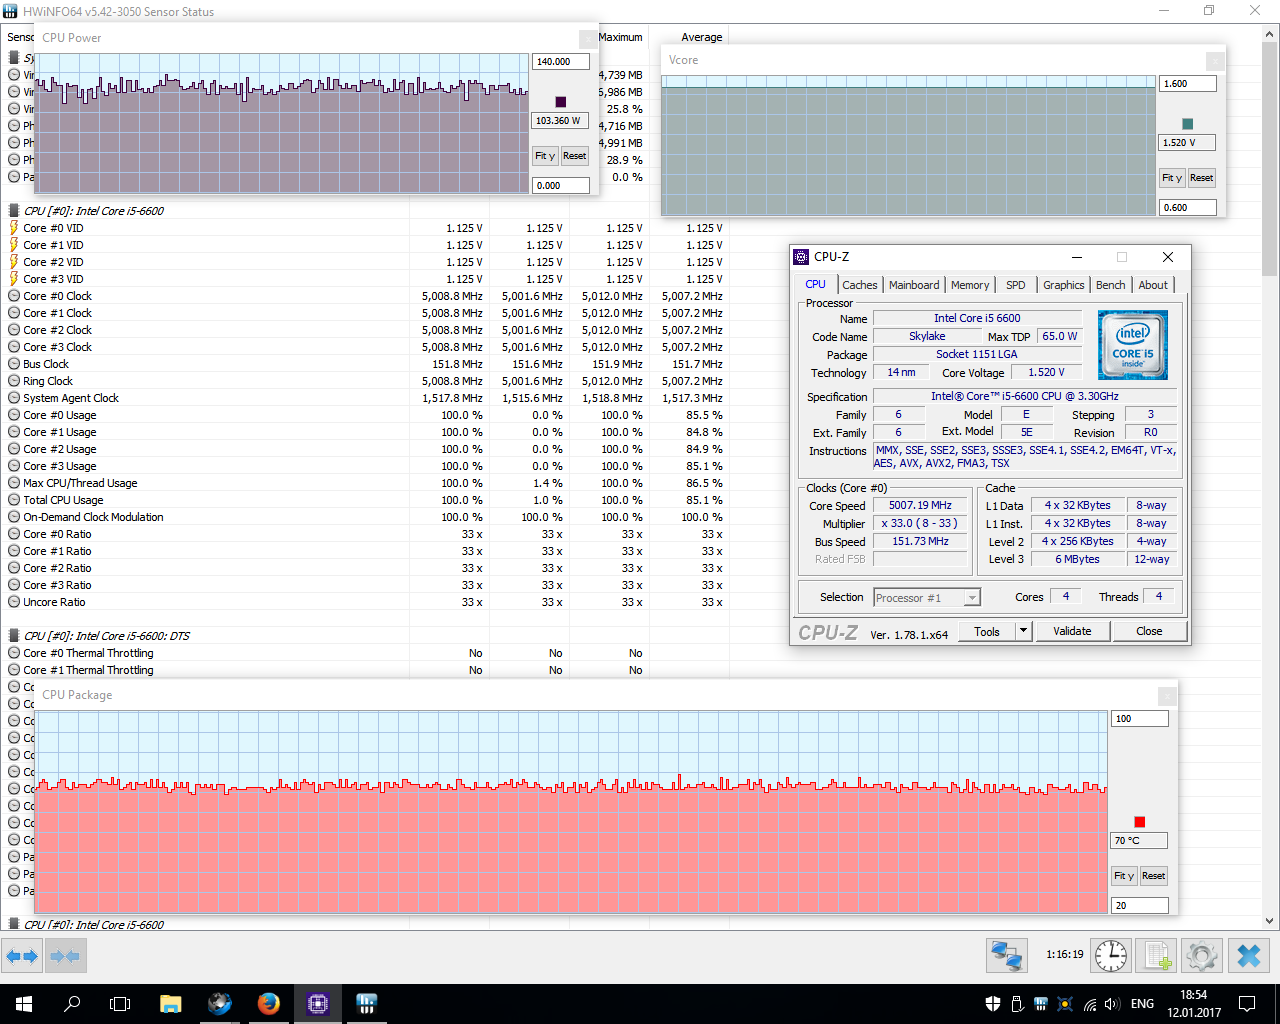The height and width of the screenshot is (1024, 1280).
Task: Click the CPU-Z title bar app icon
Action: 801,257
